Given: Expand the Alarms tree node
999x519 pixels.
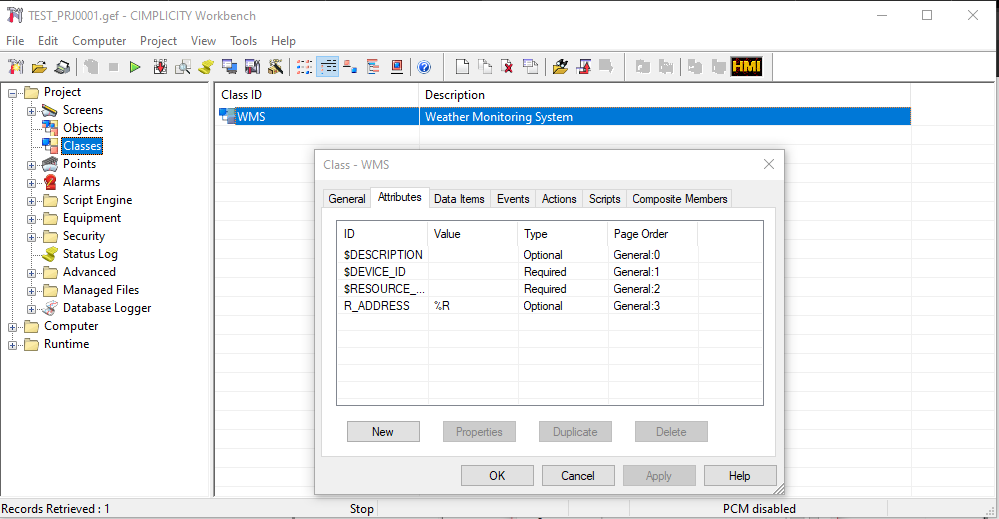Looking at the screenshot, I should pyautogui.click(x=31, y=183).
